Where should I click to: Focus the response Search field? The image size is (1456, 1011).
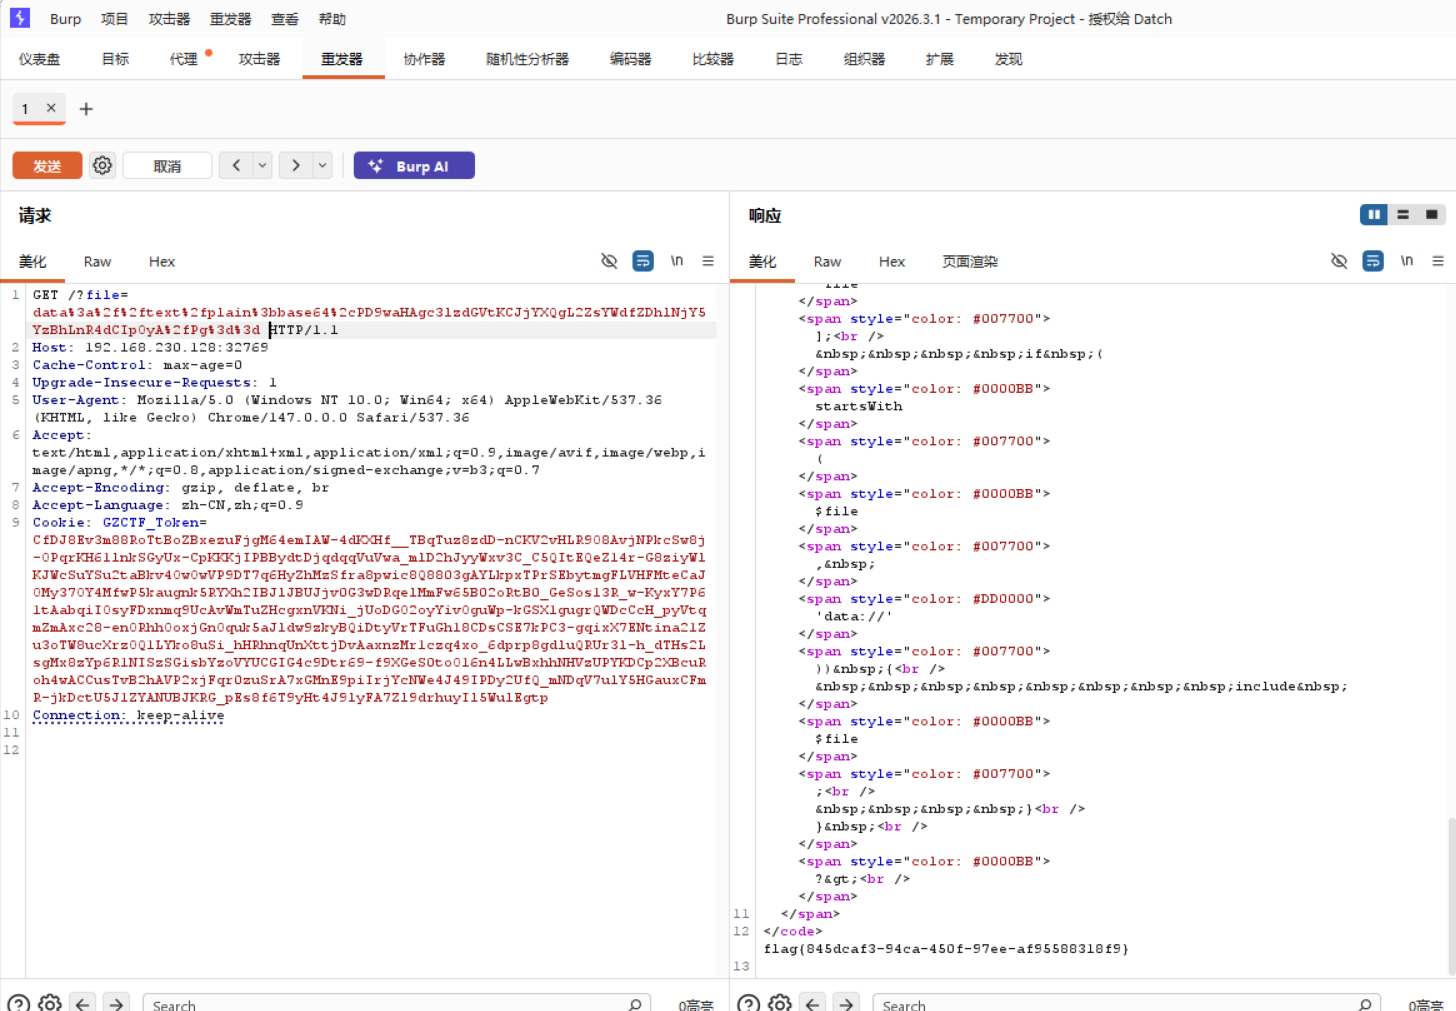(1126, 1003)
